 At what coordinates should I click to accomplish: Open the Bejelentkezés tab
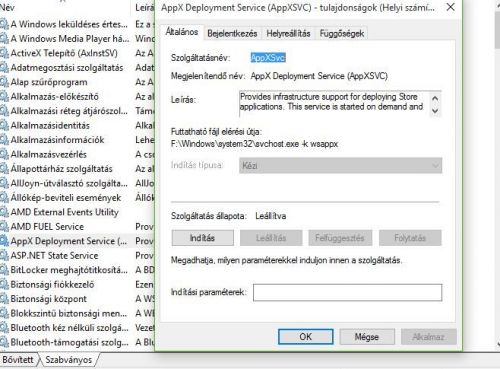(232, 33)
